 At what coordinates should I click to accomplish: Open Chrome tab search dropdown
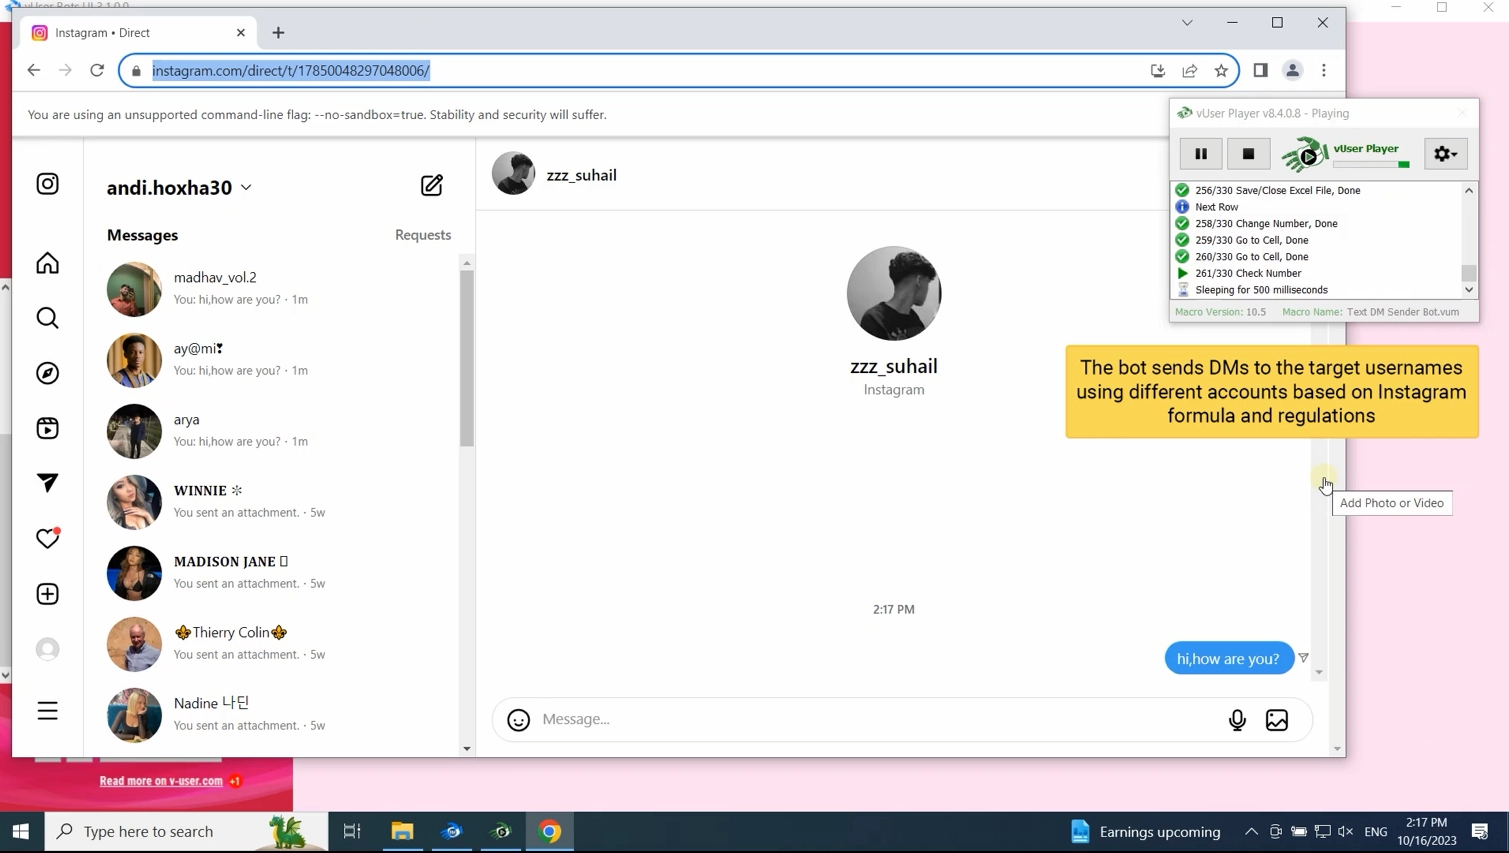tap(1187, 23)
